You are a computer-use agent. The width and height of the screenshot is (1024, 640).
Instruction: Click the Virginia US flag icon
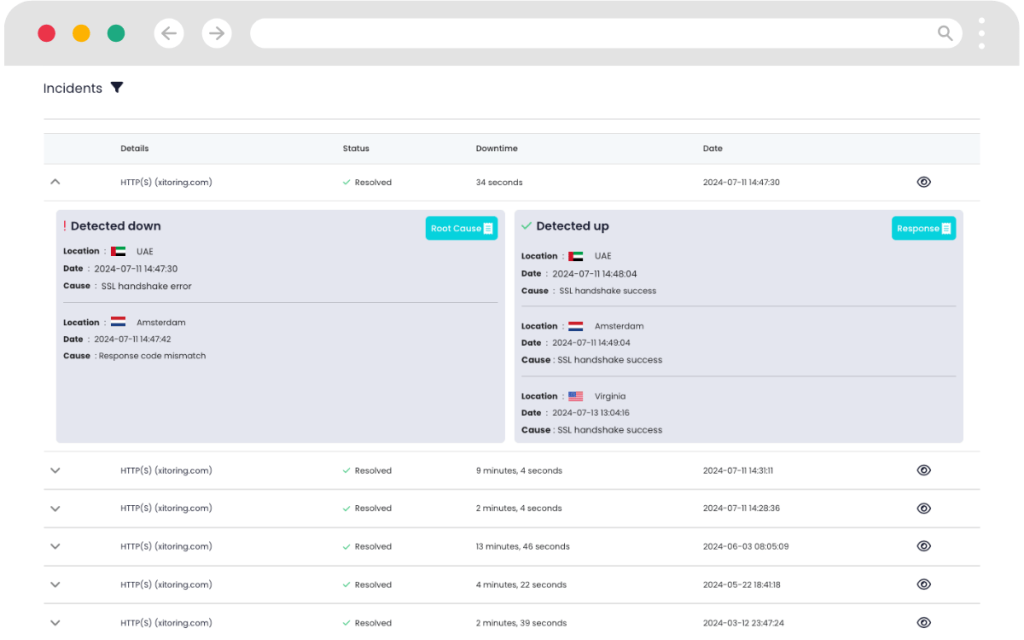[x=575, y=395]
